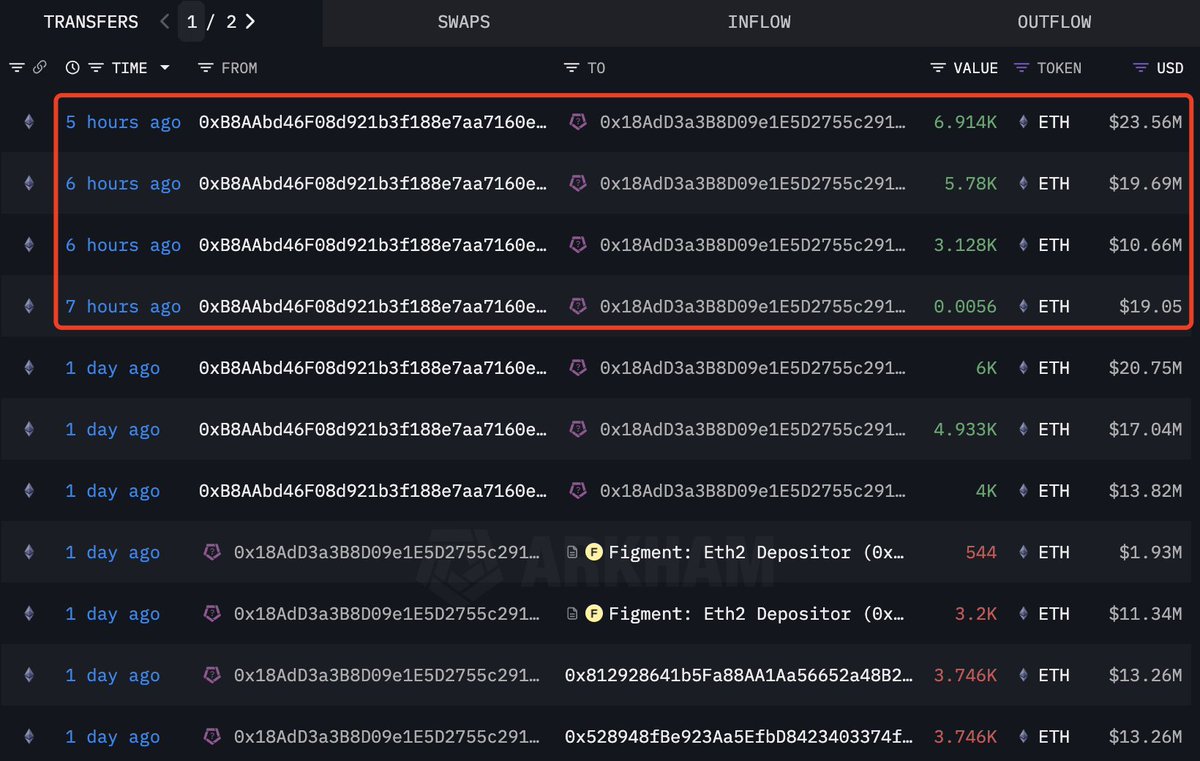
Task: Click the clock icon next to TIME column
Action: [70, 67]
